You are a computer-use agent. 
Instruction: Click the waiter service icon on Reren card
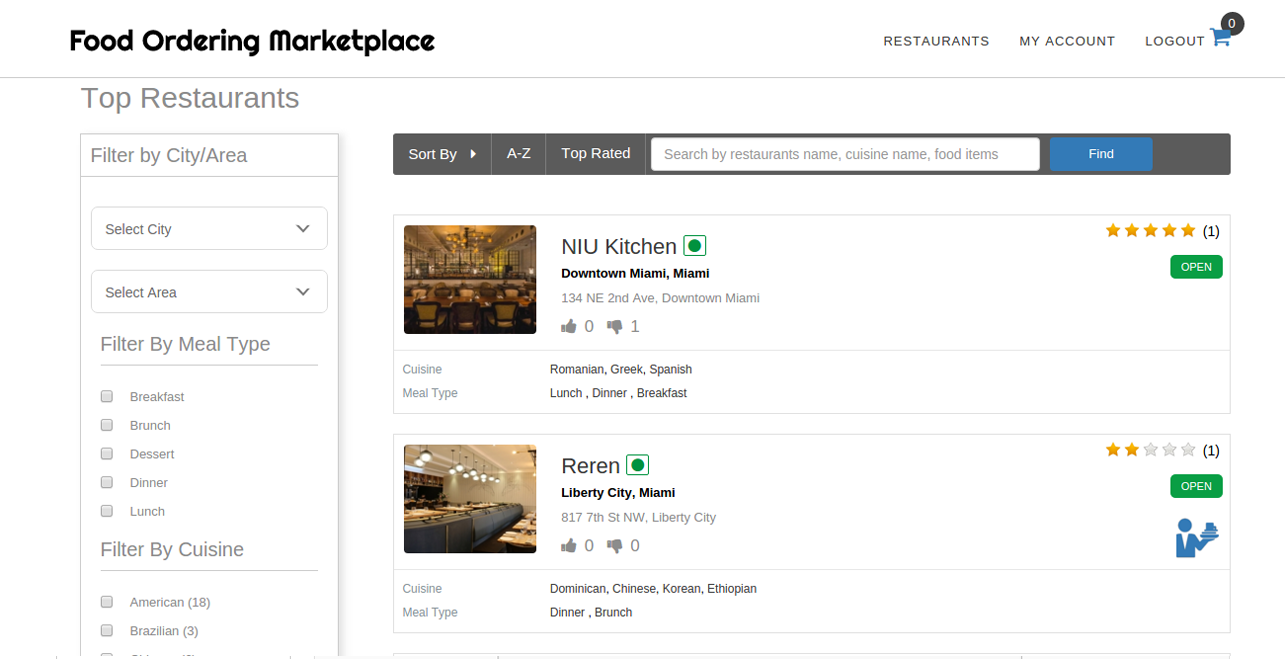click(x=1197, y=537)
